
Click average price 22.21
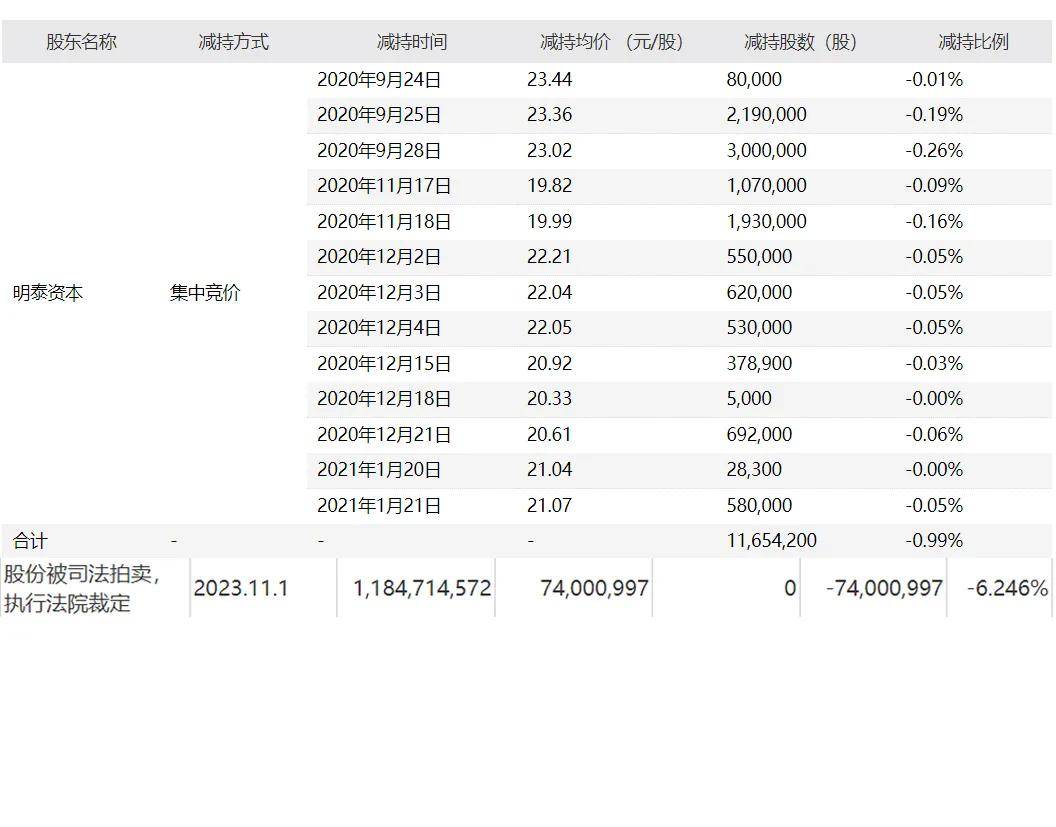coord(550,257)
